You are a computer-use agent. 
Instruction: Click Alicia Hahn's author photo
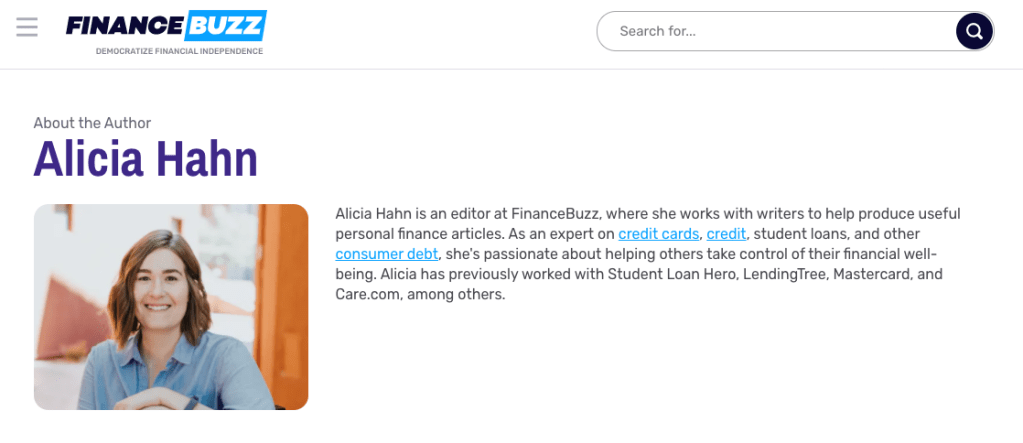tap(171, 307)
